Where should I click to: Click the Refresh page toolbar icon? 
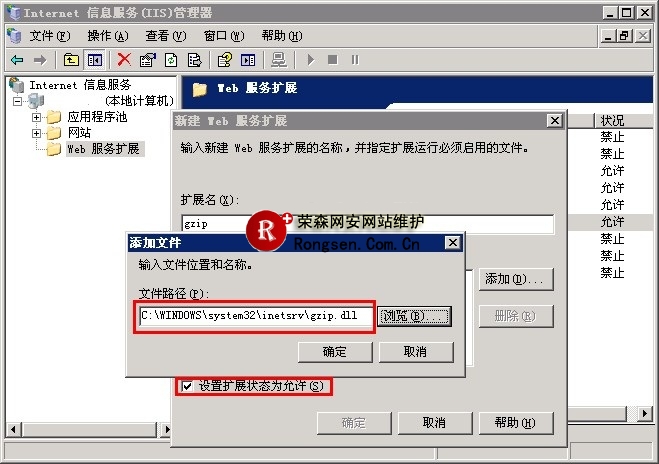pyautogui.click(x=171, y=60)
